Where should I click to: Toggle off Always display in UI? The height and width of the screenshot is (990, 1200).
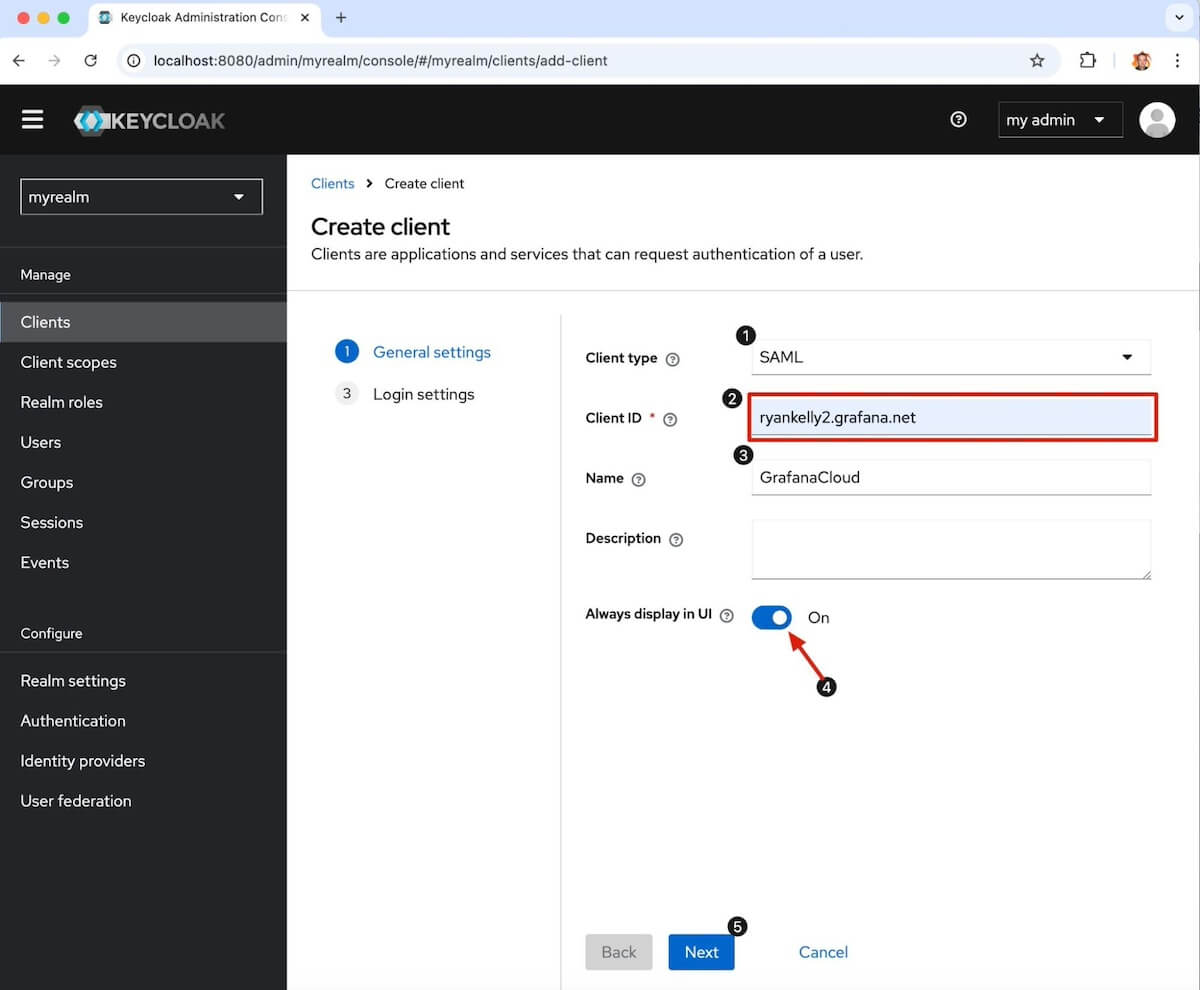pyautogui.click(x=772, y=617)
